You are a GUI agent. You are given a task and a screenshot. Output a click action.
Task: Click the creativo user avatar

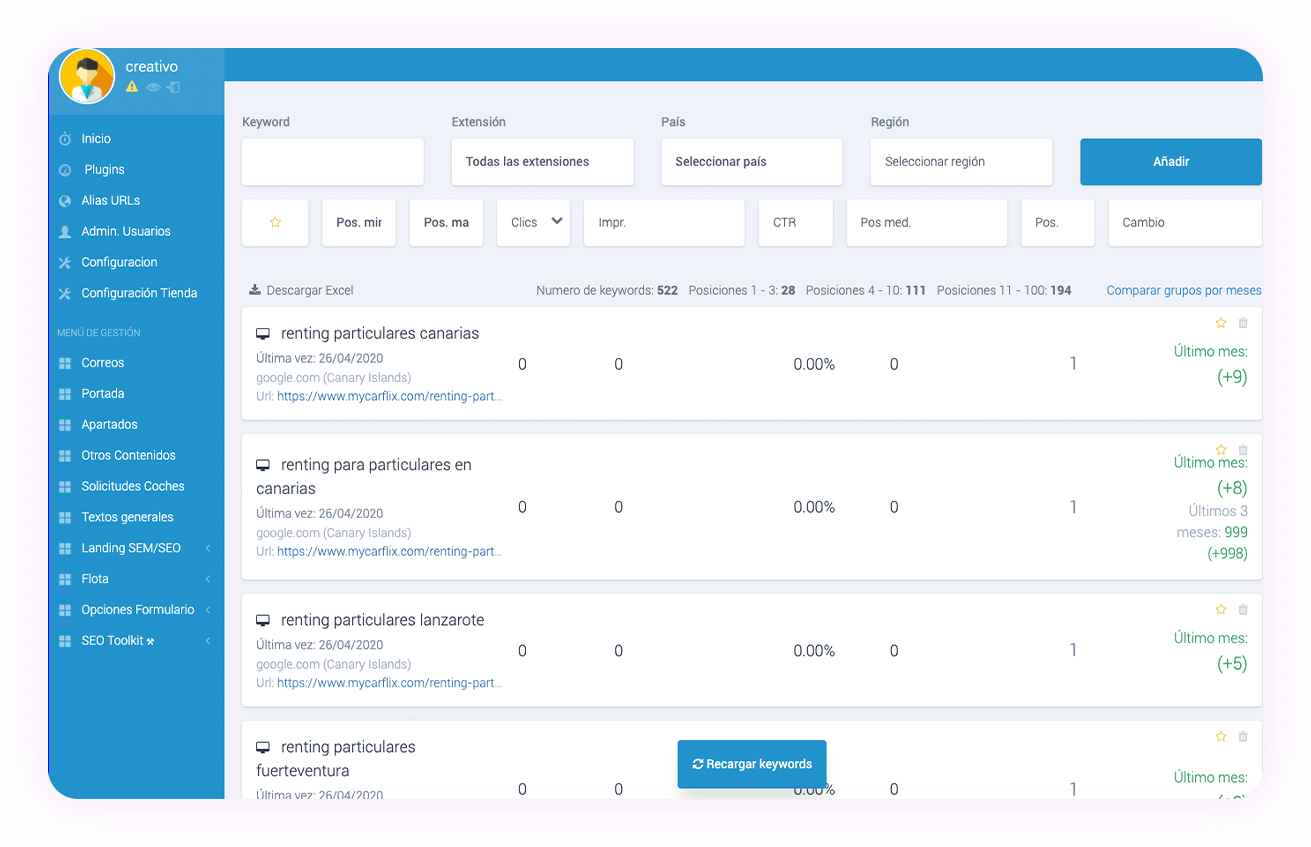pyautogui.click(x=87, y=76)
